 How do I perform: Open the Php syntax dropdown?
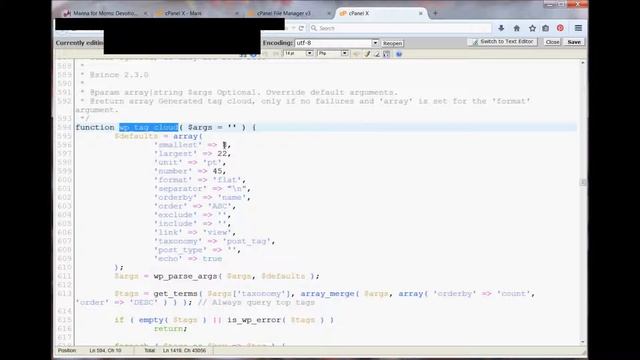pyautogui.click(x=333, y=53)
